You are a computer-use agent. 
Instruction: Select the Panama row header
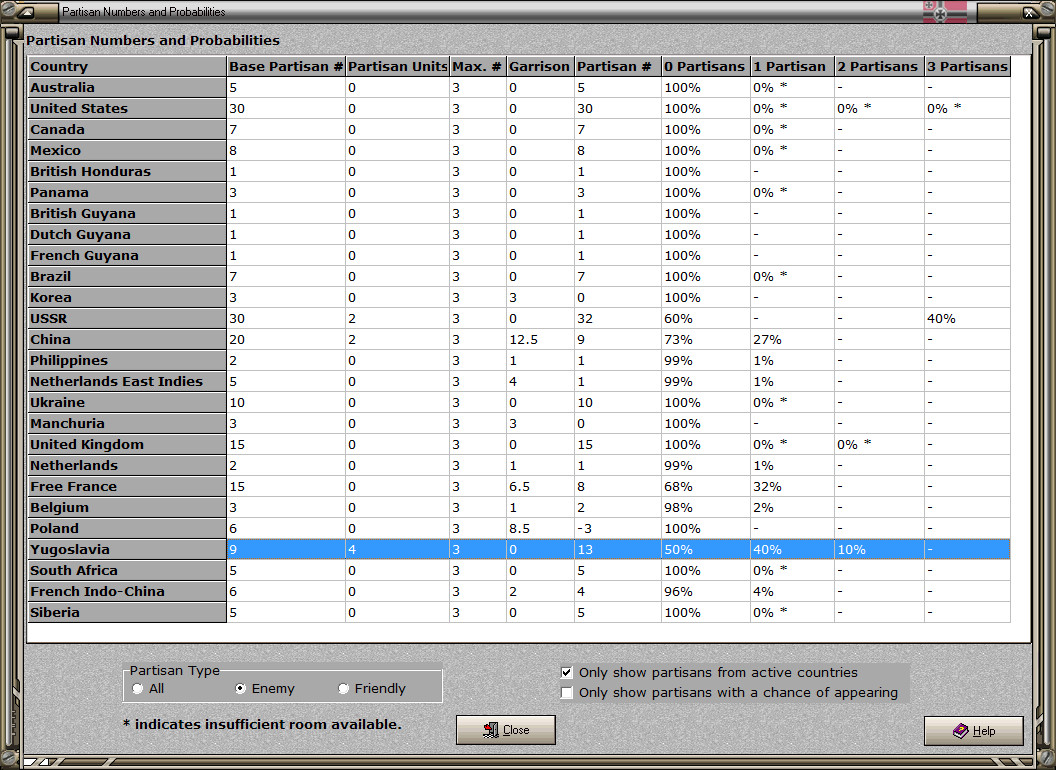[x=127, y=193]
